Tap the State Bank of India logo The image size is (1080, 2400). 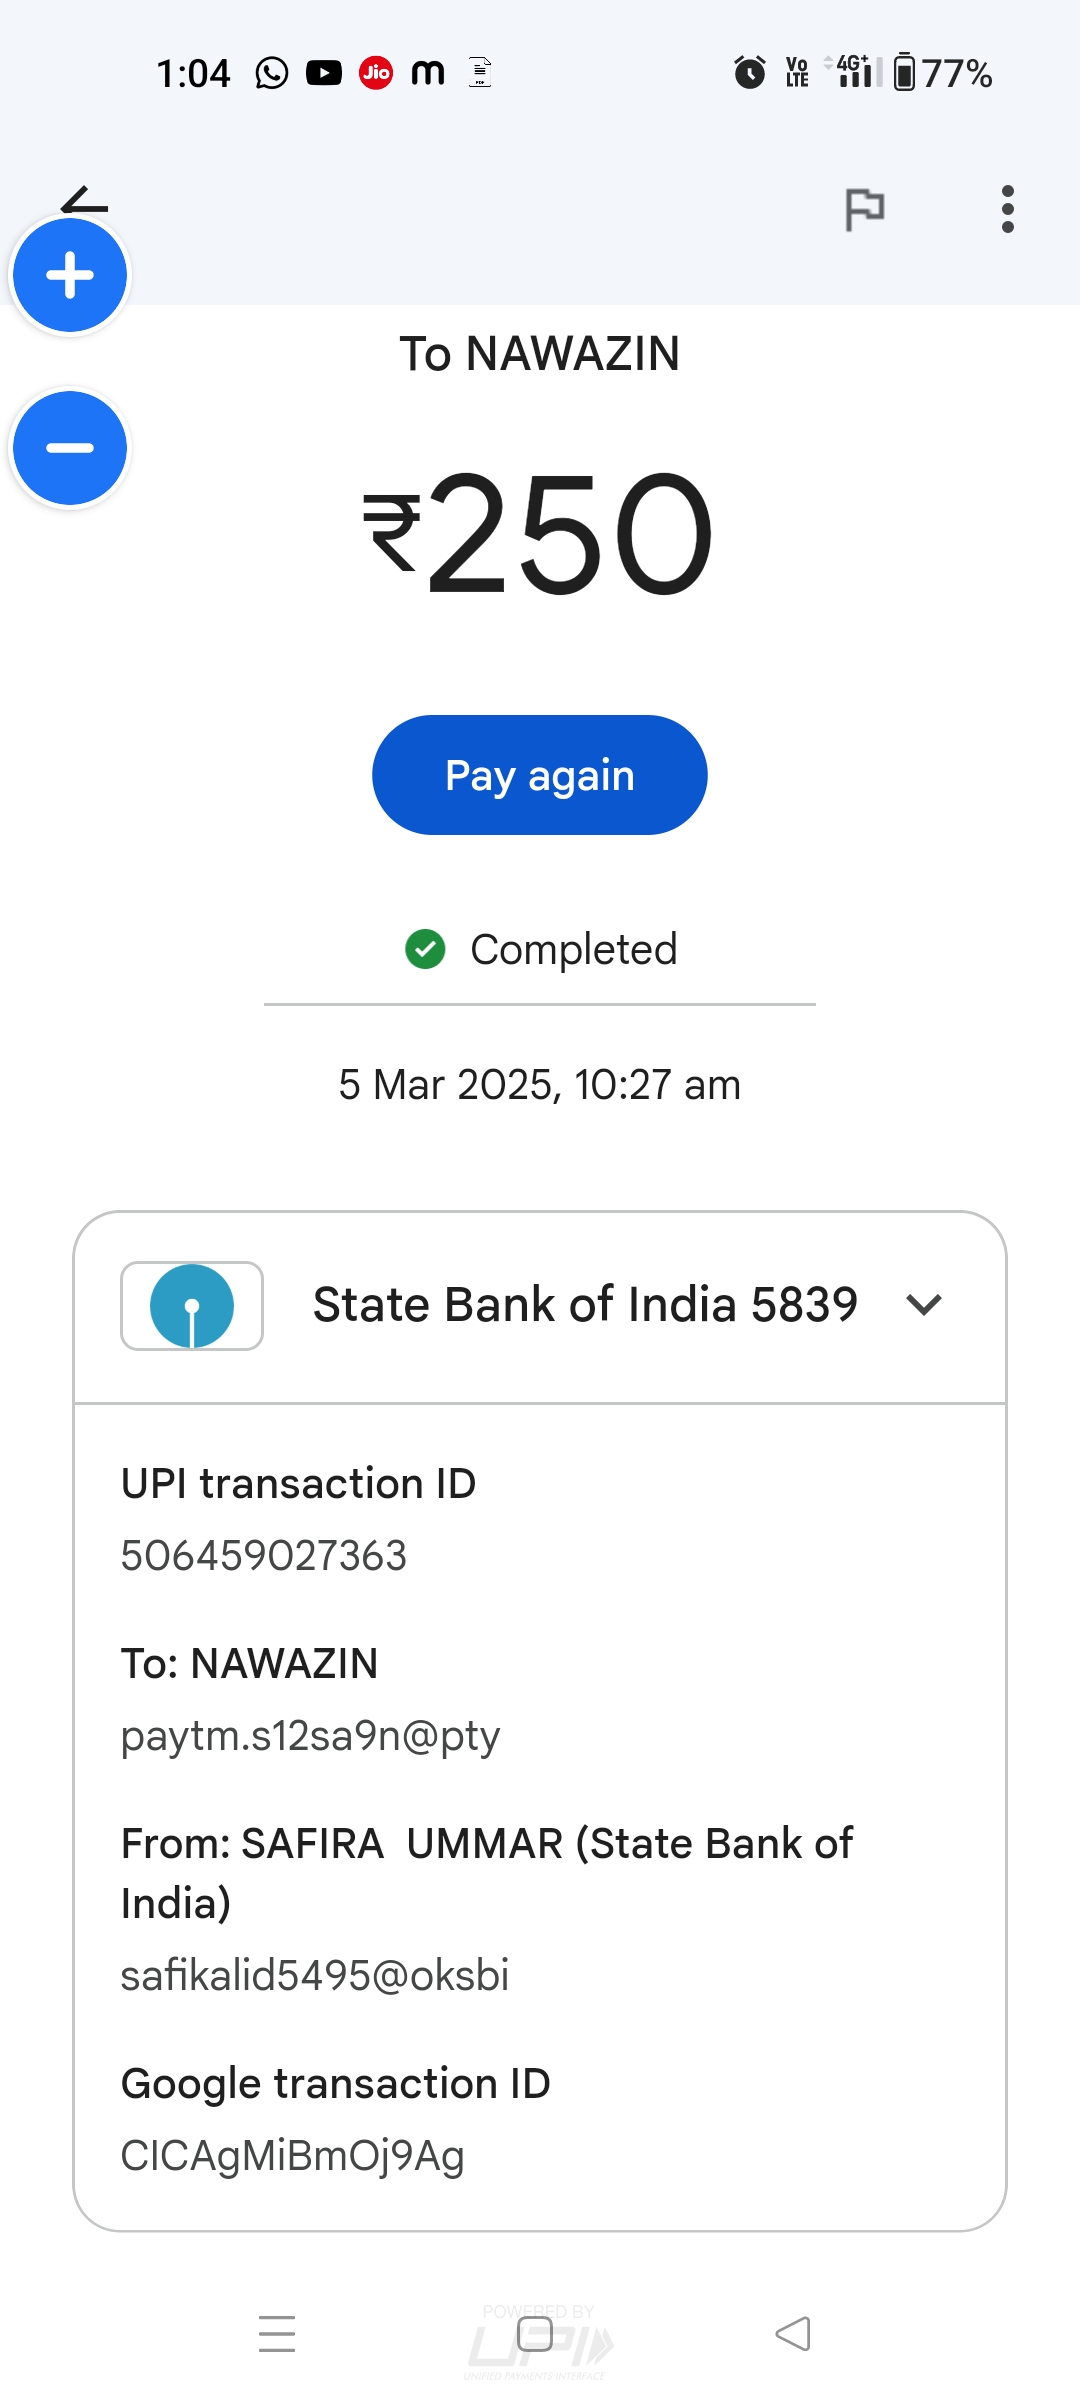click(192, 1306)
